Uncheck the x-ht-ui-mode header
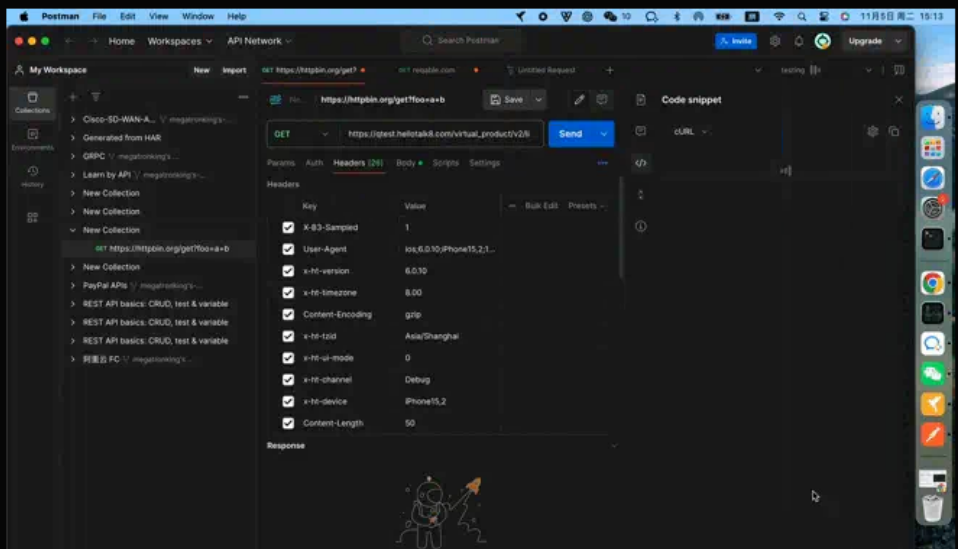Screen dimensions: 958x549 click(x=288, y=358)
